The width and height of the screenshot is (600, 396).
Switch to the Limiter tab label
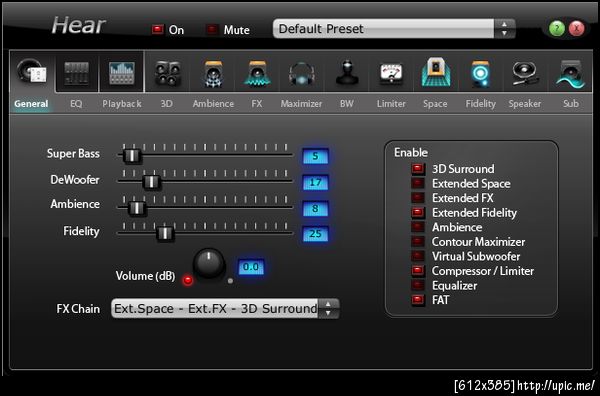(x=391, y=104)
